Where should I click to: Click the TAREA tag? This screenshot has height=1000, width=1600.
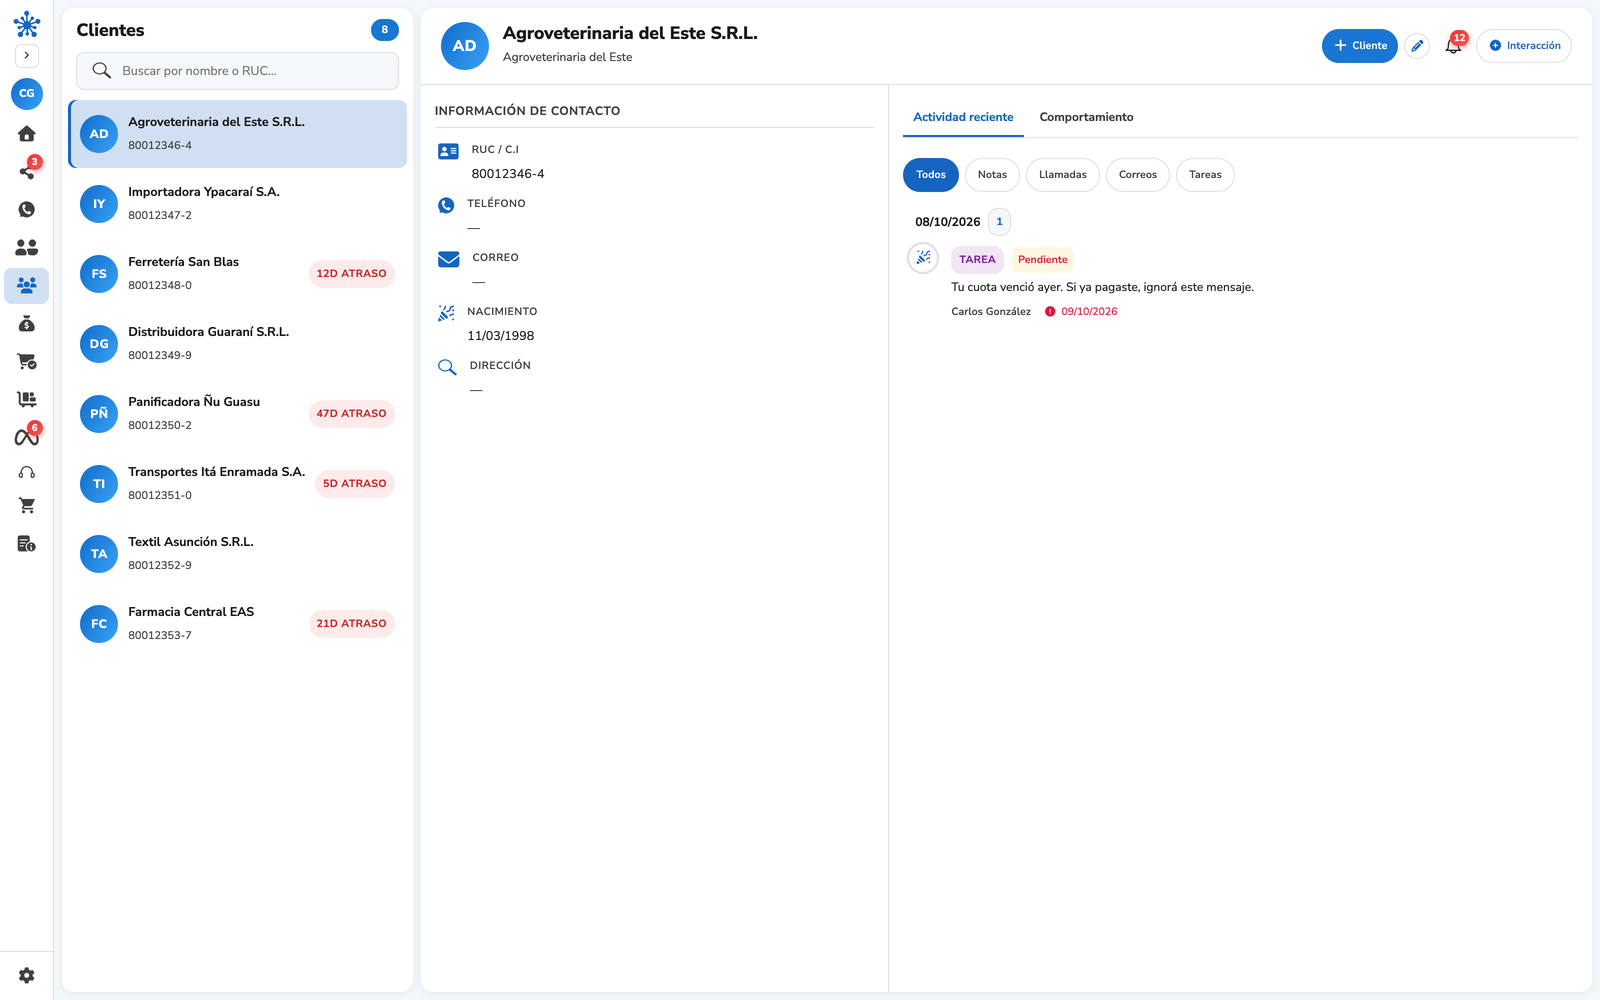click(977, 260)
